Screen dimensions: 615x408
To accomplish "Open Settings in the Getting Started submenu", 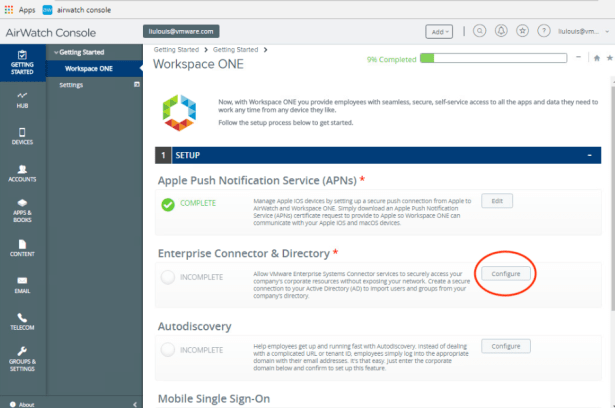I will pos(71,86).
